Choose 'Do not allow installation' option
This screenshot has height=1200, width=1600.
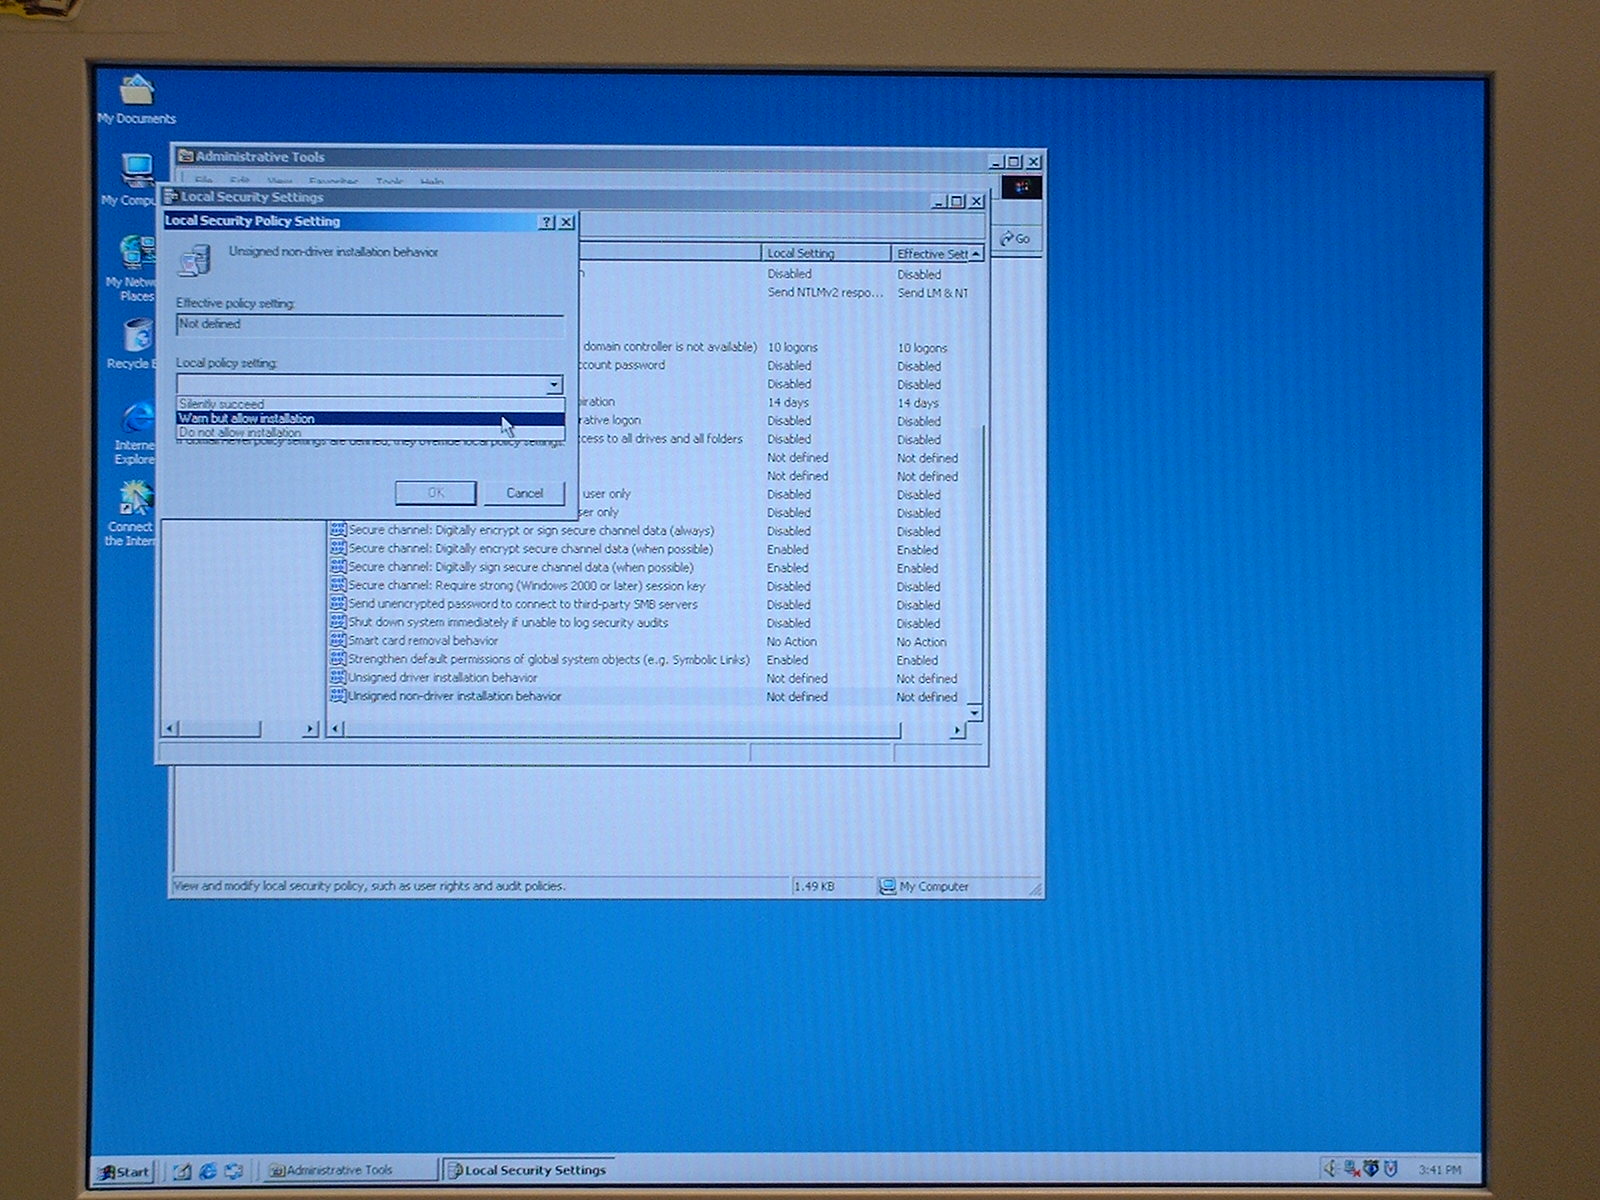pos(240,433)
